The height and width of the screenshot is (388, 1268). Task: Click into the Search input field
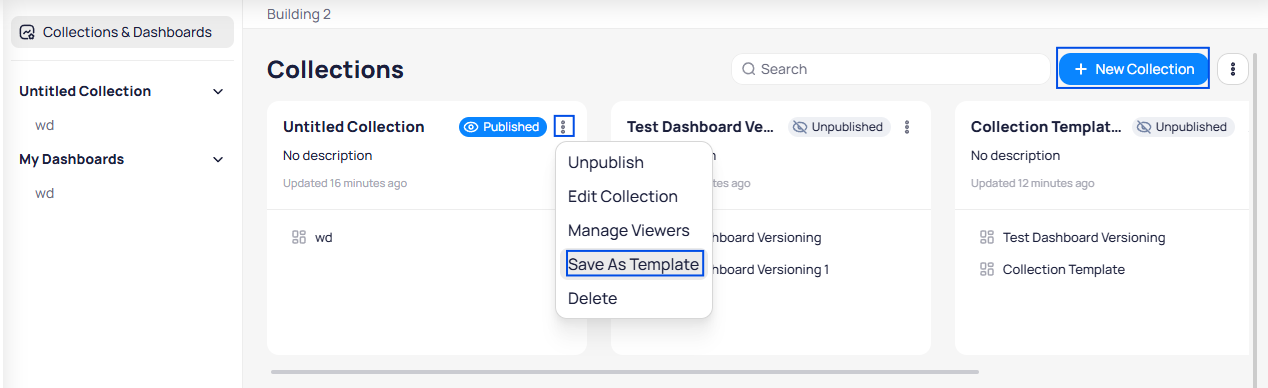[890, 69]
